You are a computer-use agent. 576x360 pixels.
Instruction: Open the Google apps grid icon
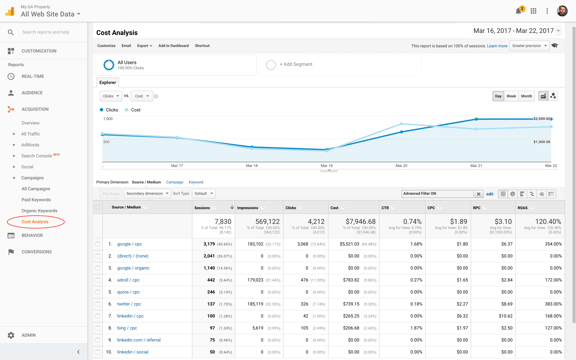533,11
